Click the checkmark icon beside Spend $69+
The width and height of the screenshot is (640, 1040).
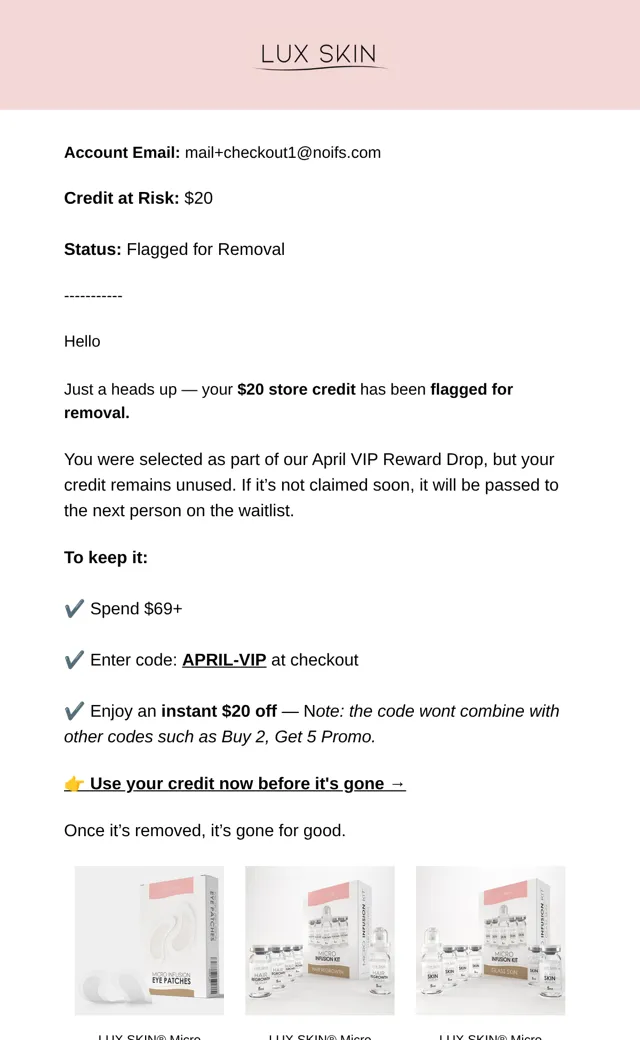(74, 608)
